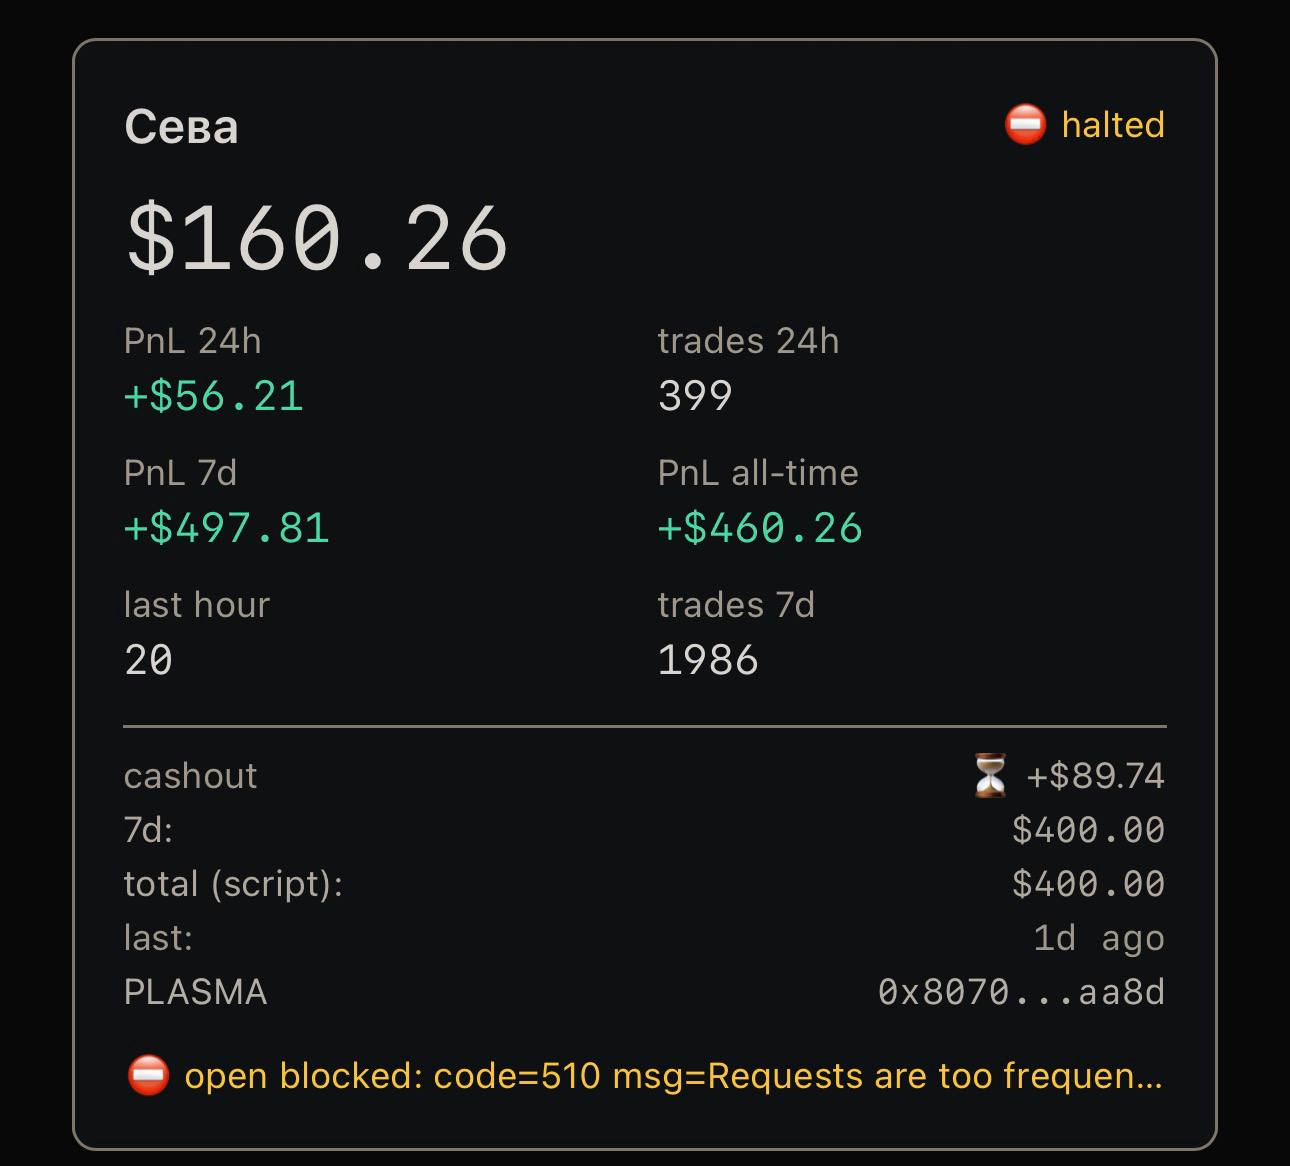This screenshot has width=1290, height=1166.
Task: Click the red halted status icon
Action: (1025, 125)
